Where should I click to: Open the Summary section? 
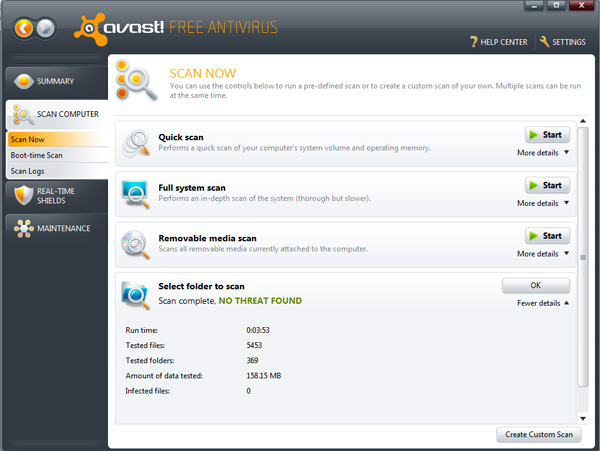tap(57, 81)
